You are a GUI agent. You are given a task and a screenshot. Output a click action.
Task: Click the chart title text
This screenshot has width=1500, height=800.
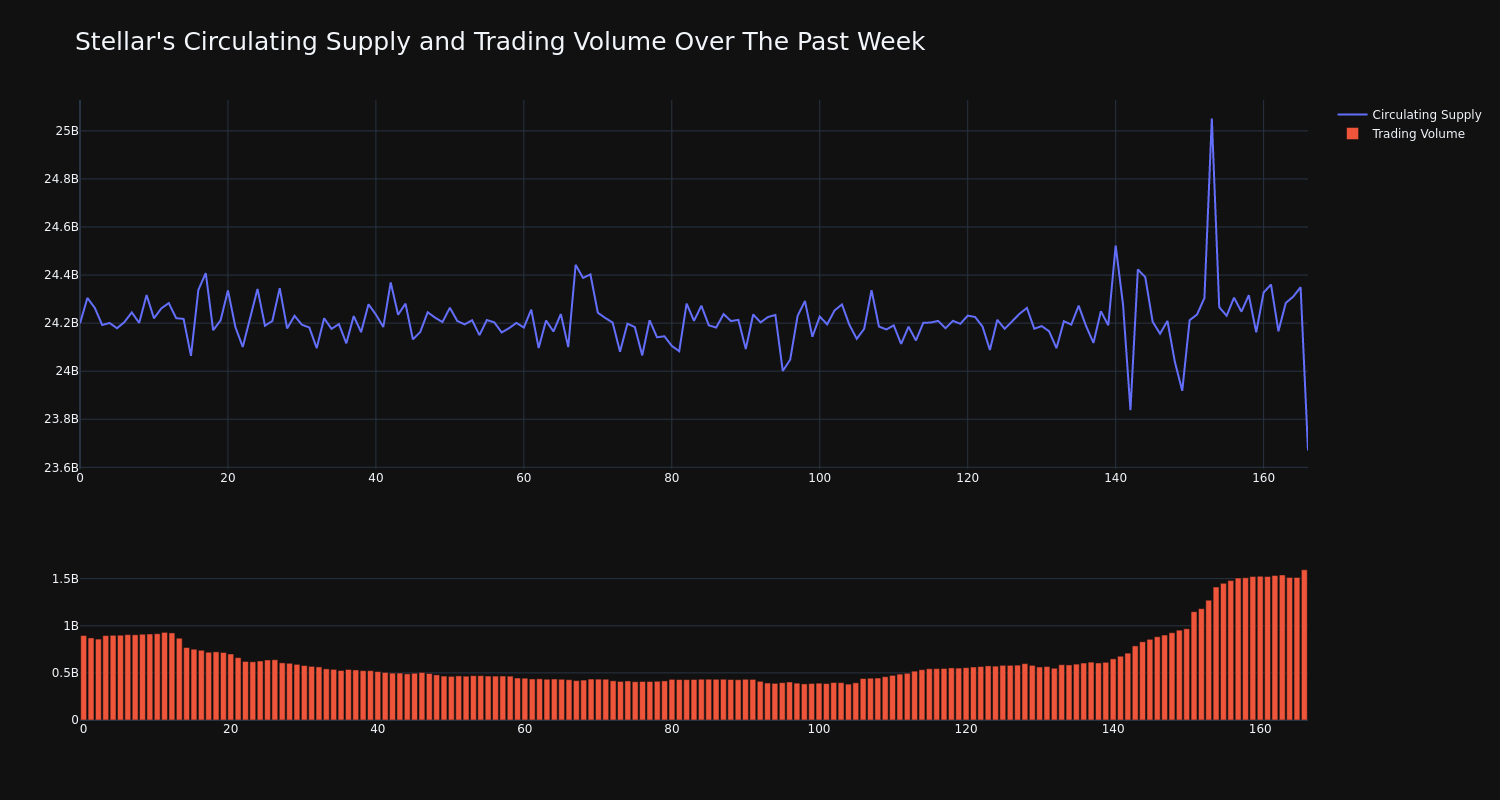coord(500,42)
